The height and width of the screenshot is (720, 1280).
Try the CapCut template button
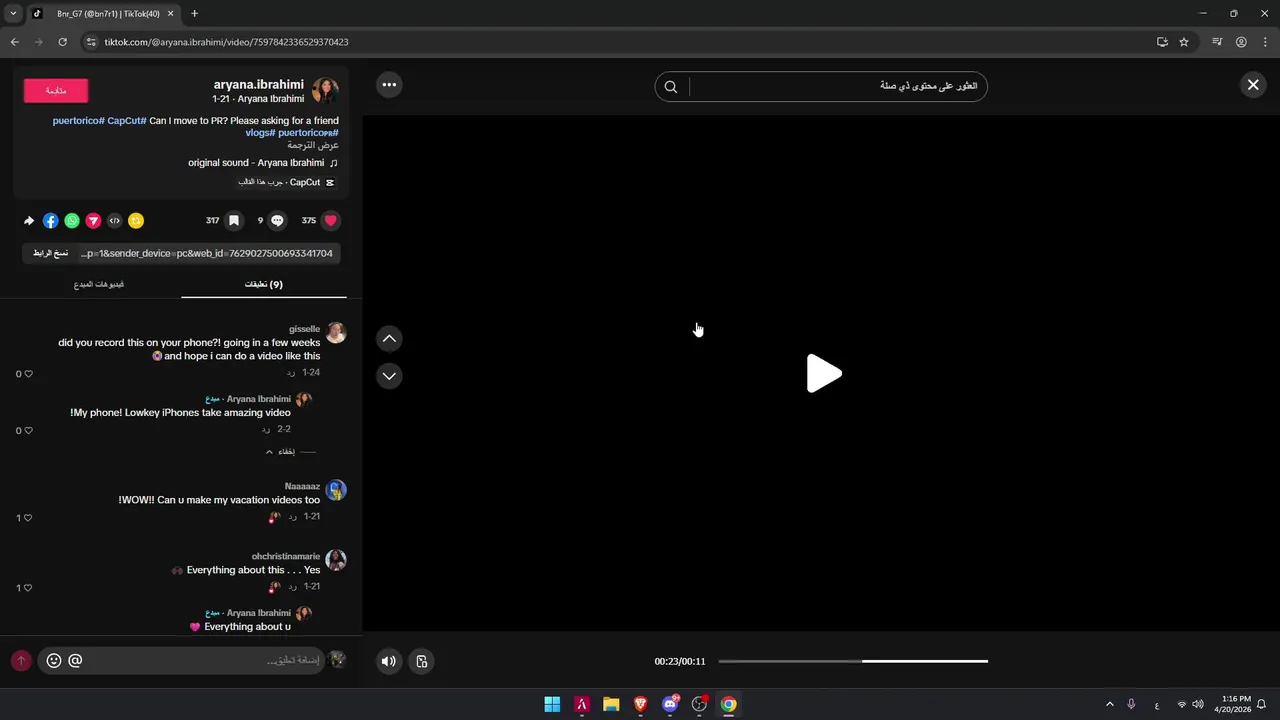tap(287, 183)
